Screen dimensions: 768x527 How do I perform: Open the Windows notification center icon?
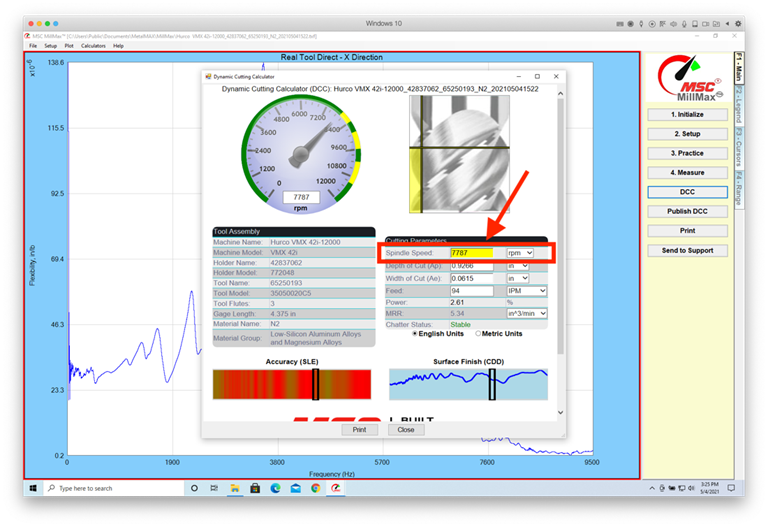(x=731, y=488)
